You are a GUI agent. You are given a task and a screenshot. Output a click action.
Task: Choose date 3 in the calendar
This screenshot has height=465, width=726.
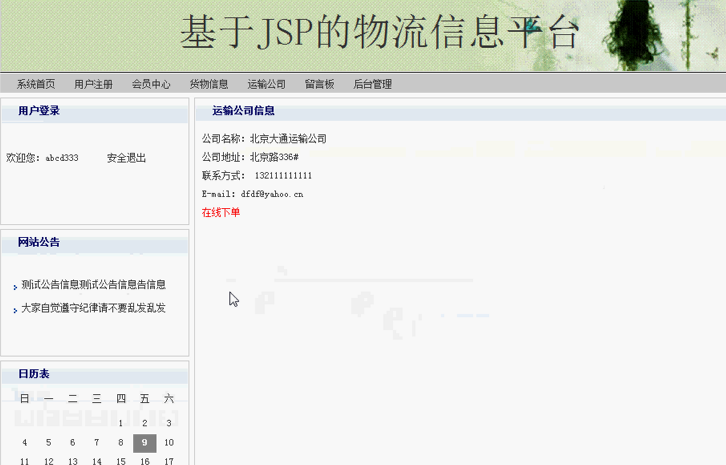click(x=169, y=423)
